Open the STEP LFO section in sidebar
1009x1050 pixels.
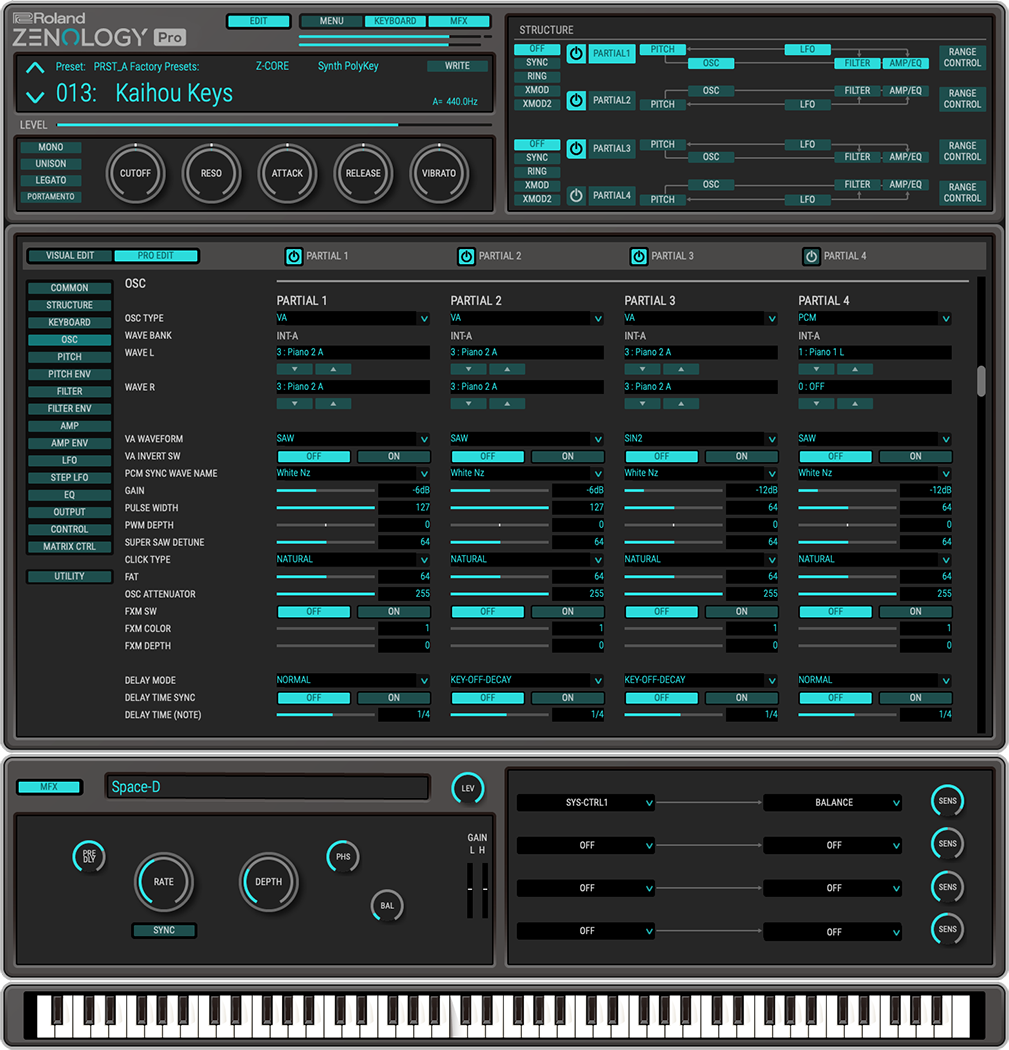[70, 478]
